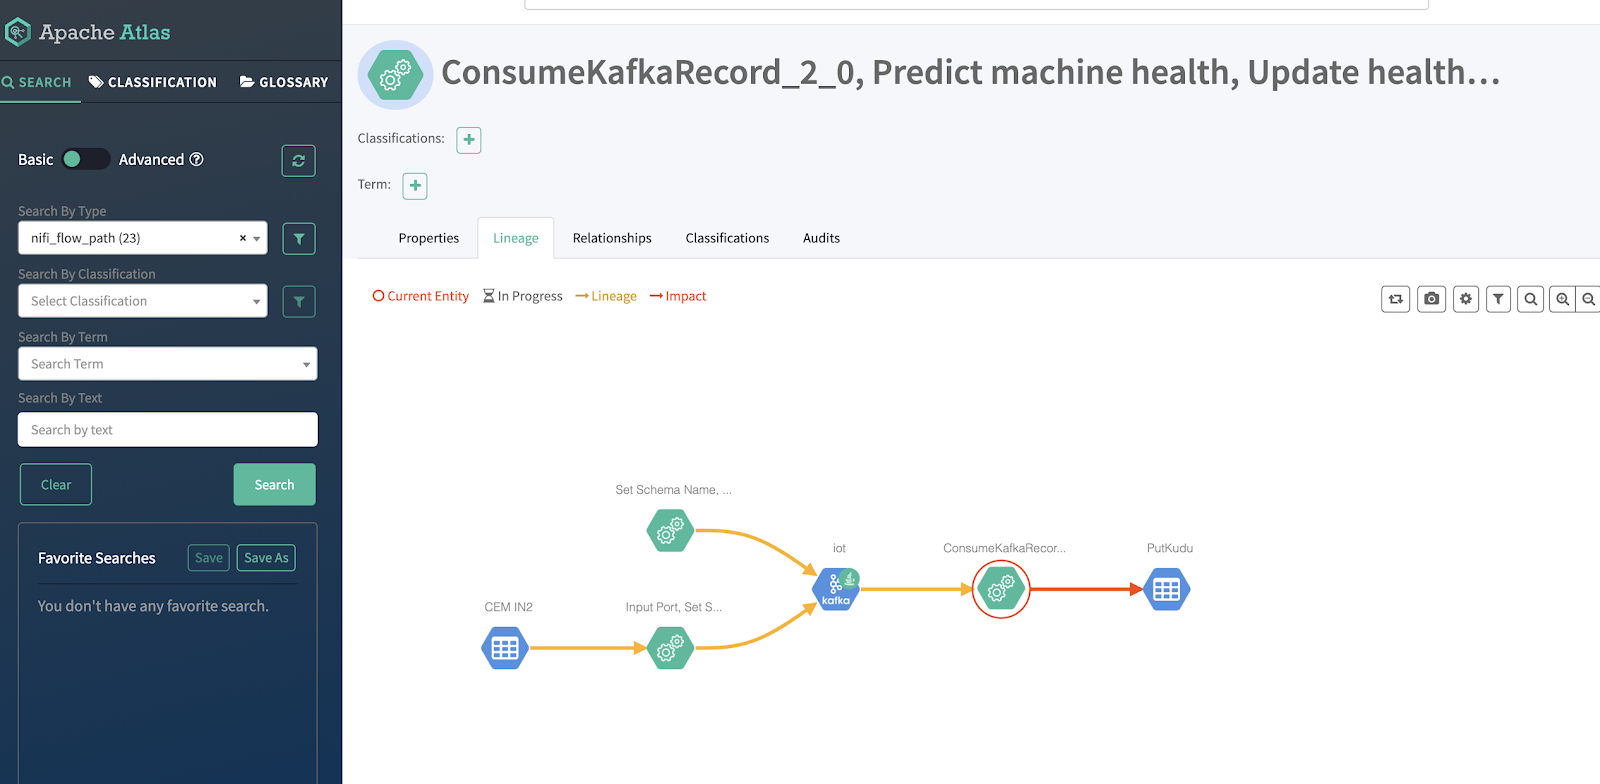The width and height of the screenshot is (1600, 784).
Task: Open the classification attribute filter icon
Action: point(299,302)
